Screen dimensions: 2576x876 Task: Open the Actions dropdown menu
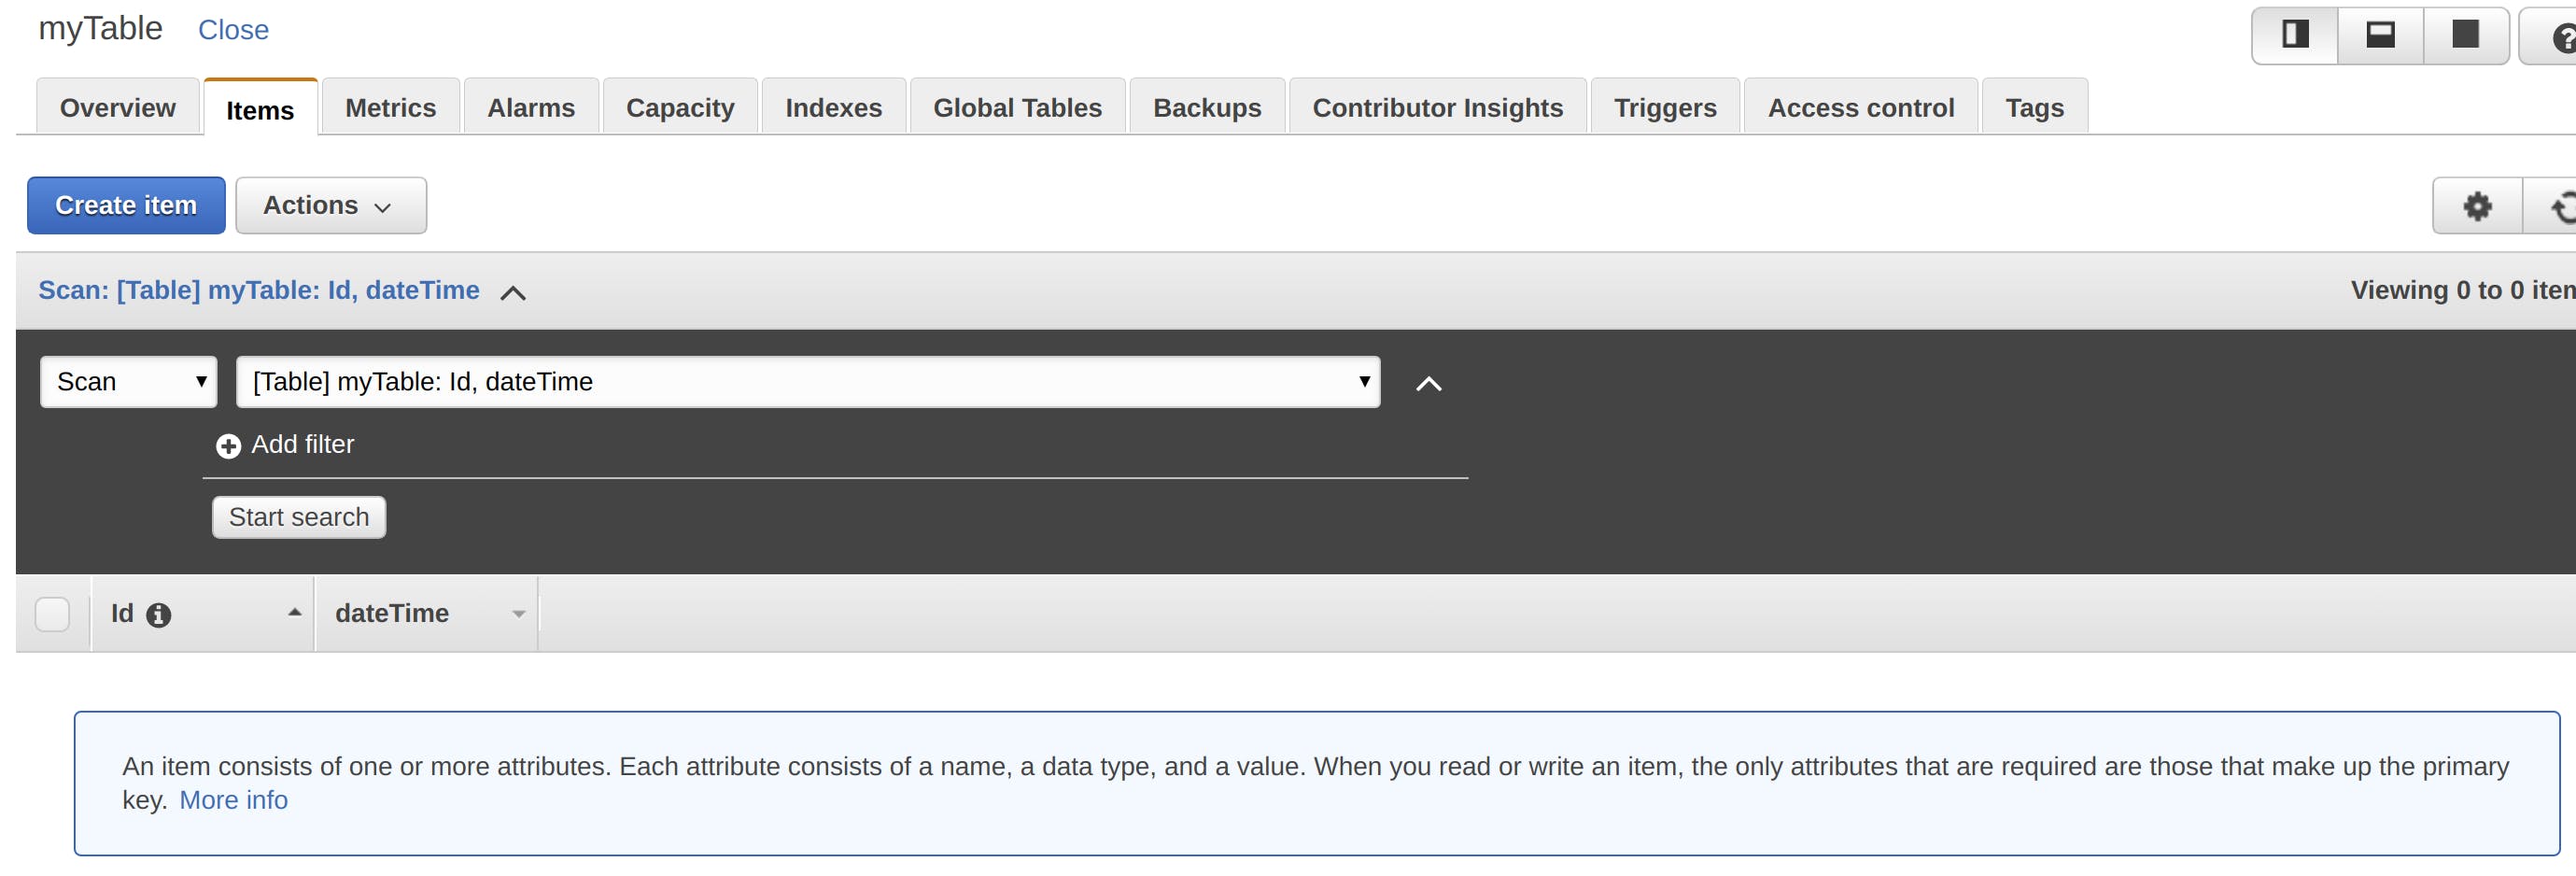[330, 205]
